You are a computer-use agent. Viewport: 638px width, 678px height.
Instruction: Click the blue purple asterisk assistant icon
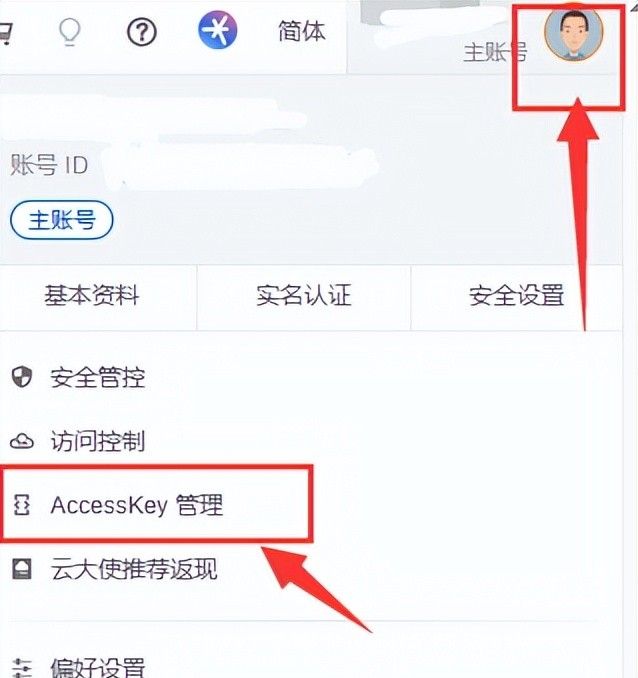tap(218, 30)
